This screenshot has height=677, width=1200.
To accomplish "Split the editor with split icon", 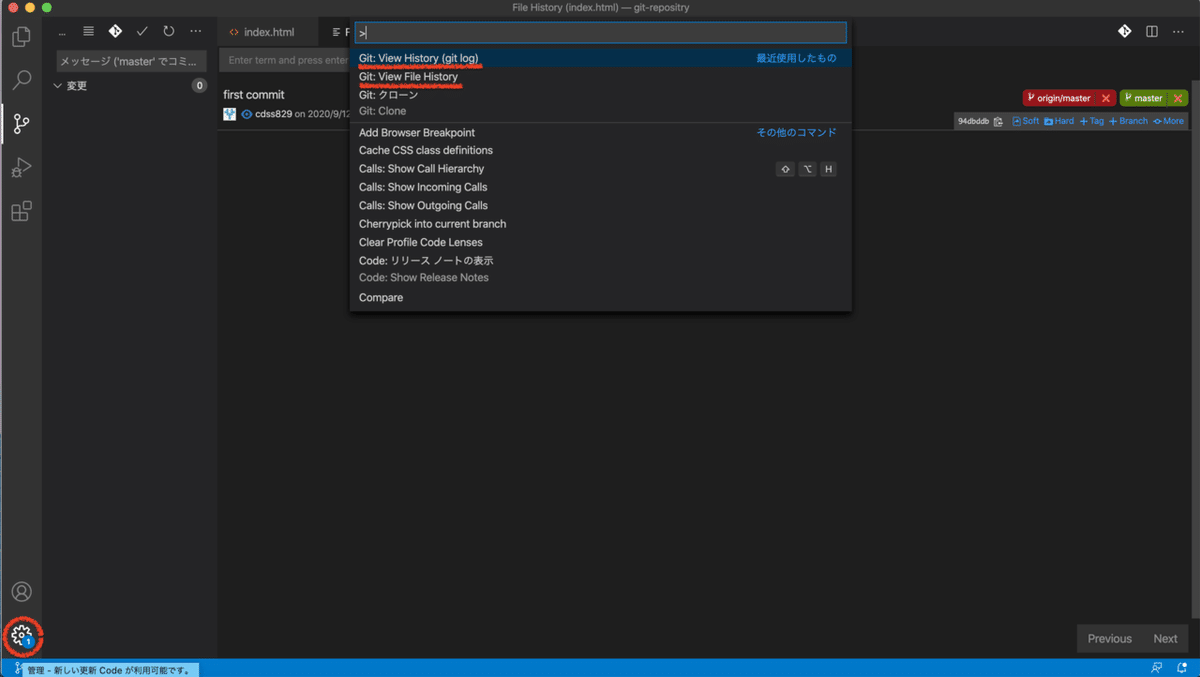I will tap(1152, 31).
